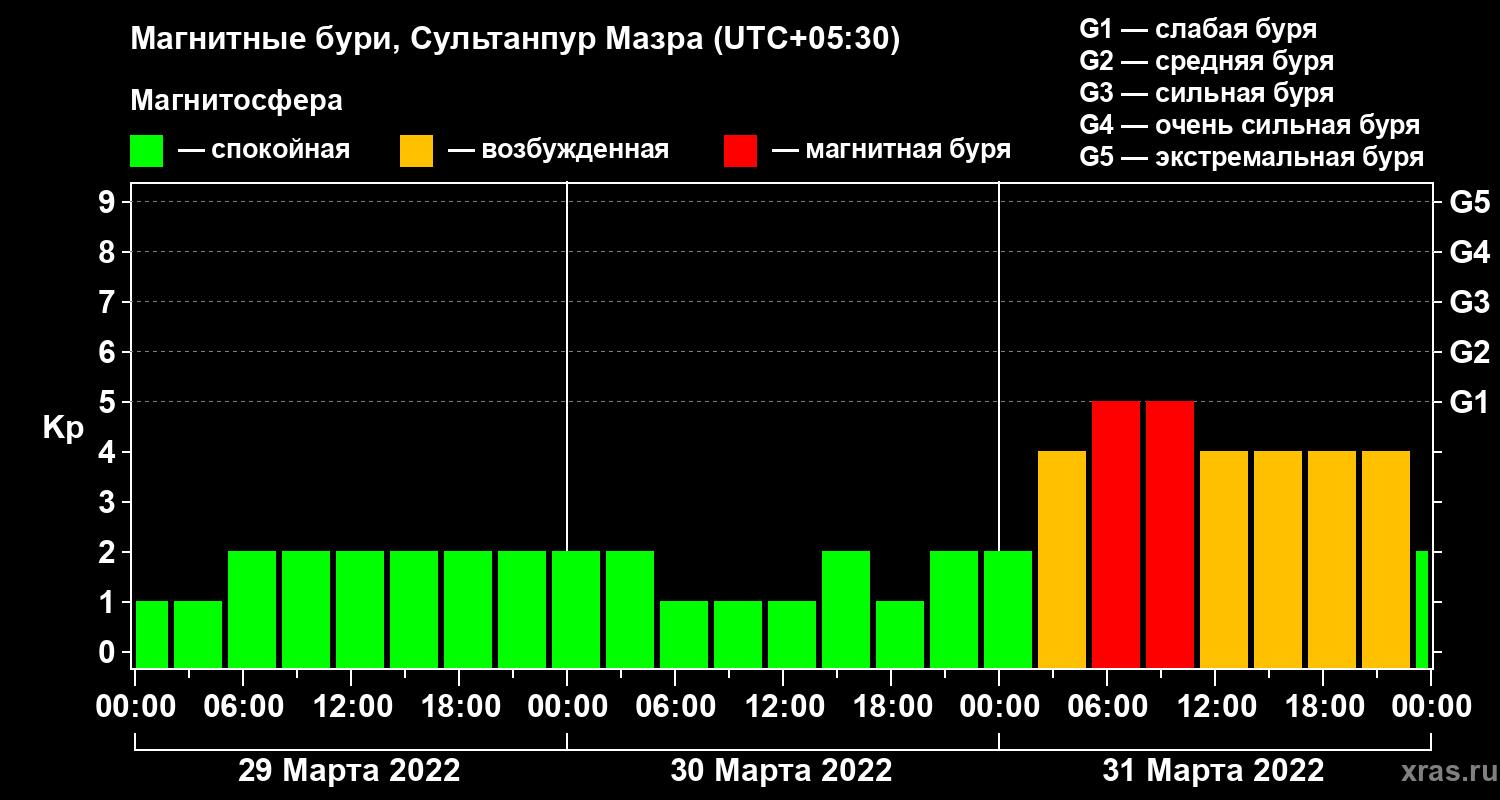Click the G3 label on right axis
Viewport: 1500px width, 800px height.
(1469, 302)
